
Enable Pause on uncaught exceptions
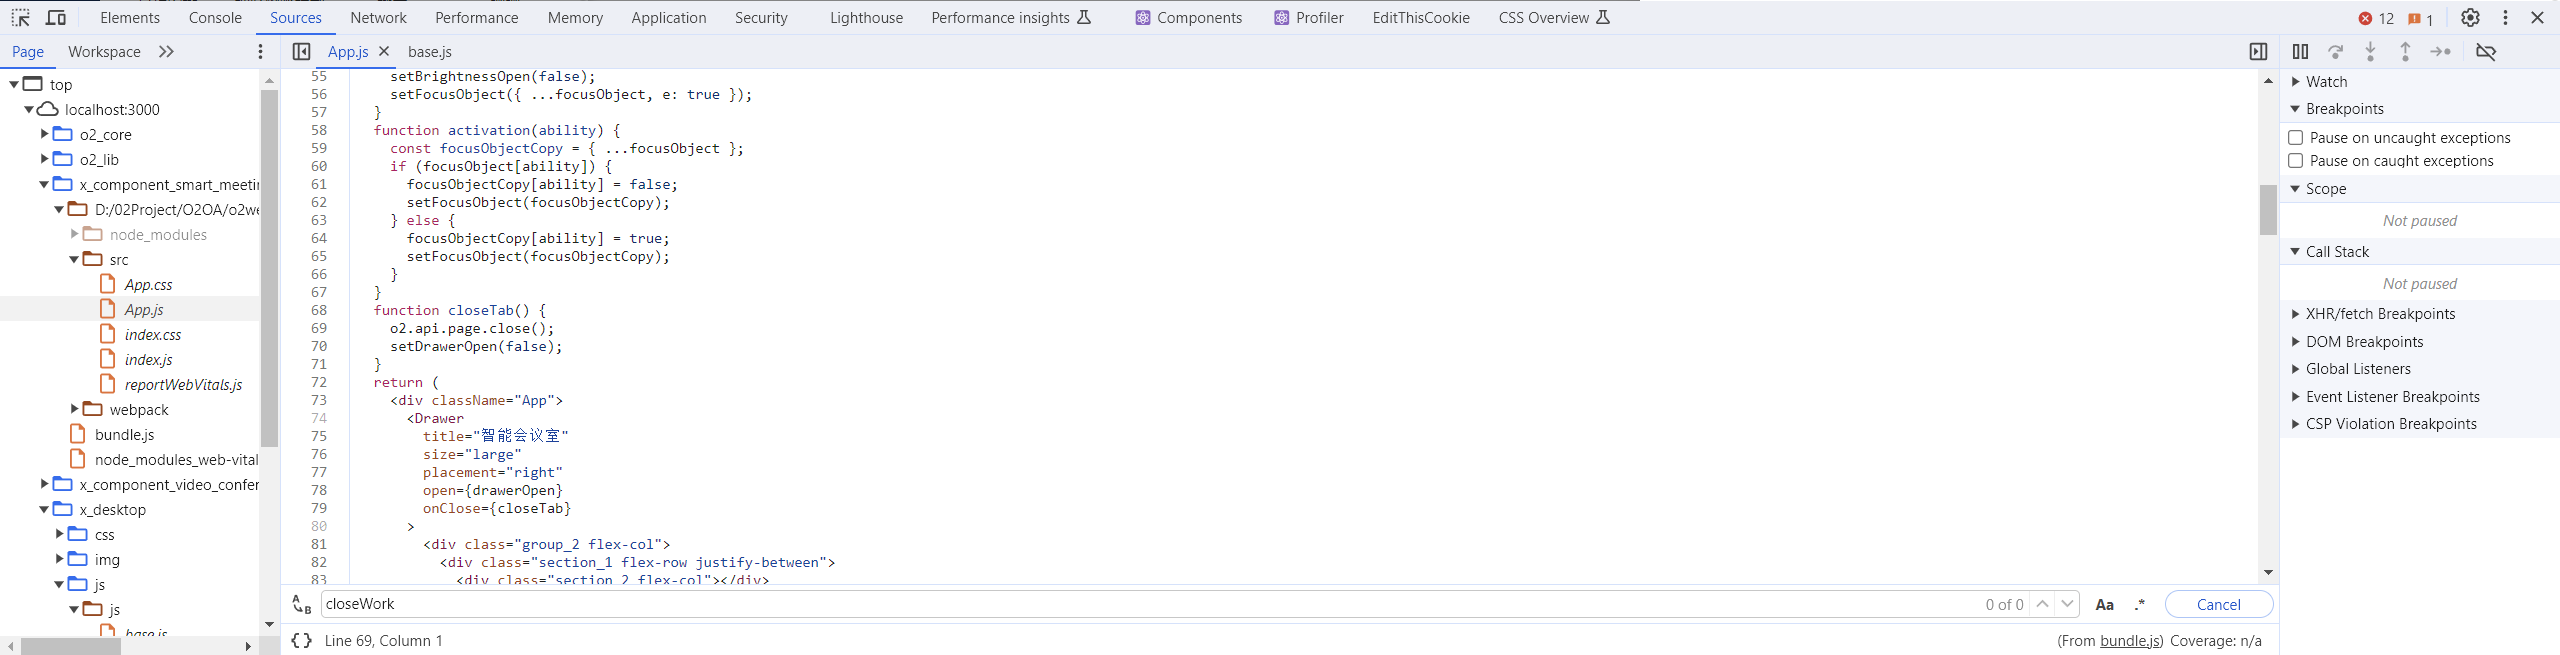[x=2296, y=138]
